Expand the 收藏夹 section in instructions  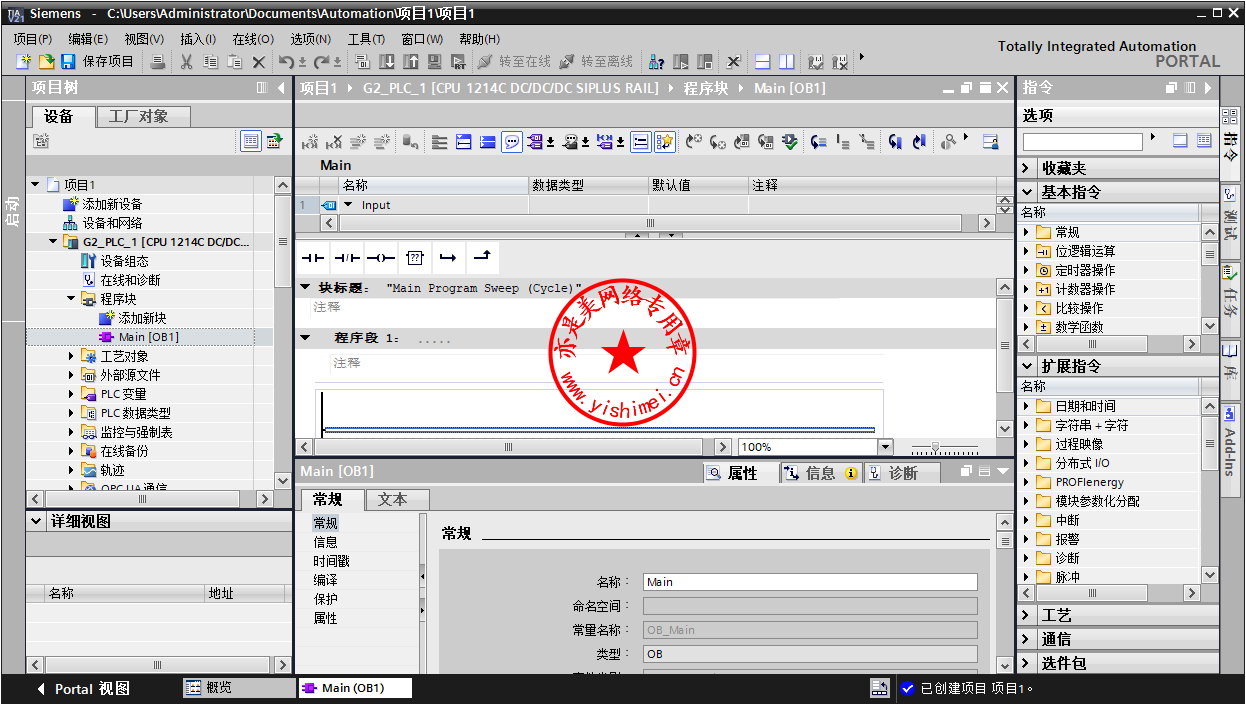1027,168
